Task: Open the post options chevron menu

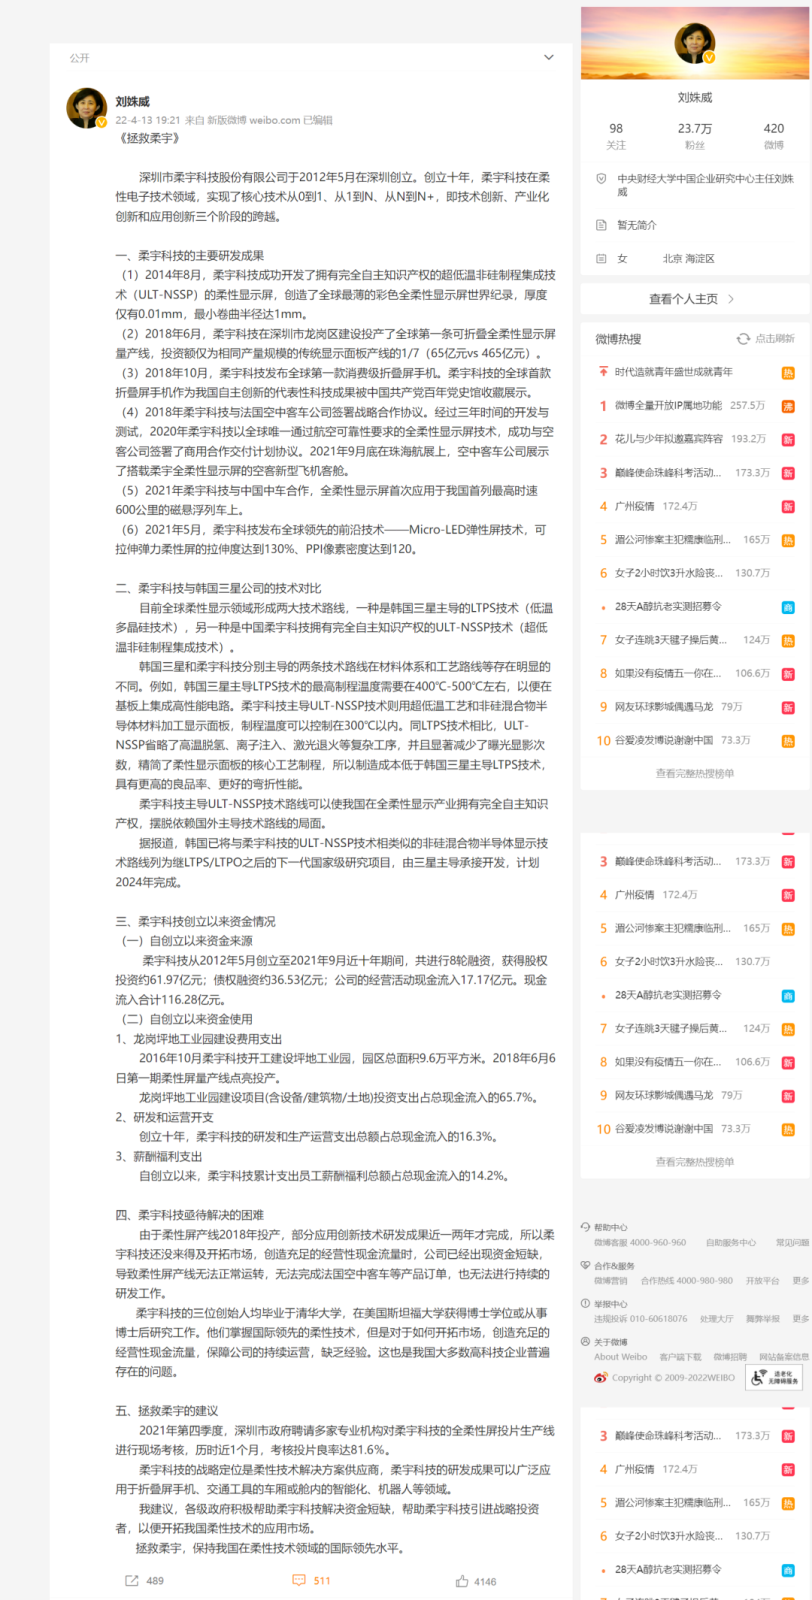Action: (x=548, y=57)
